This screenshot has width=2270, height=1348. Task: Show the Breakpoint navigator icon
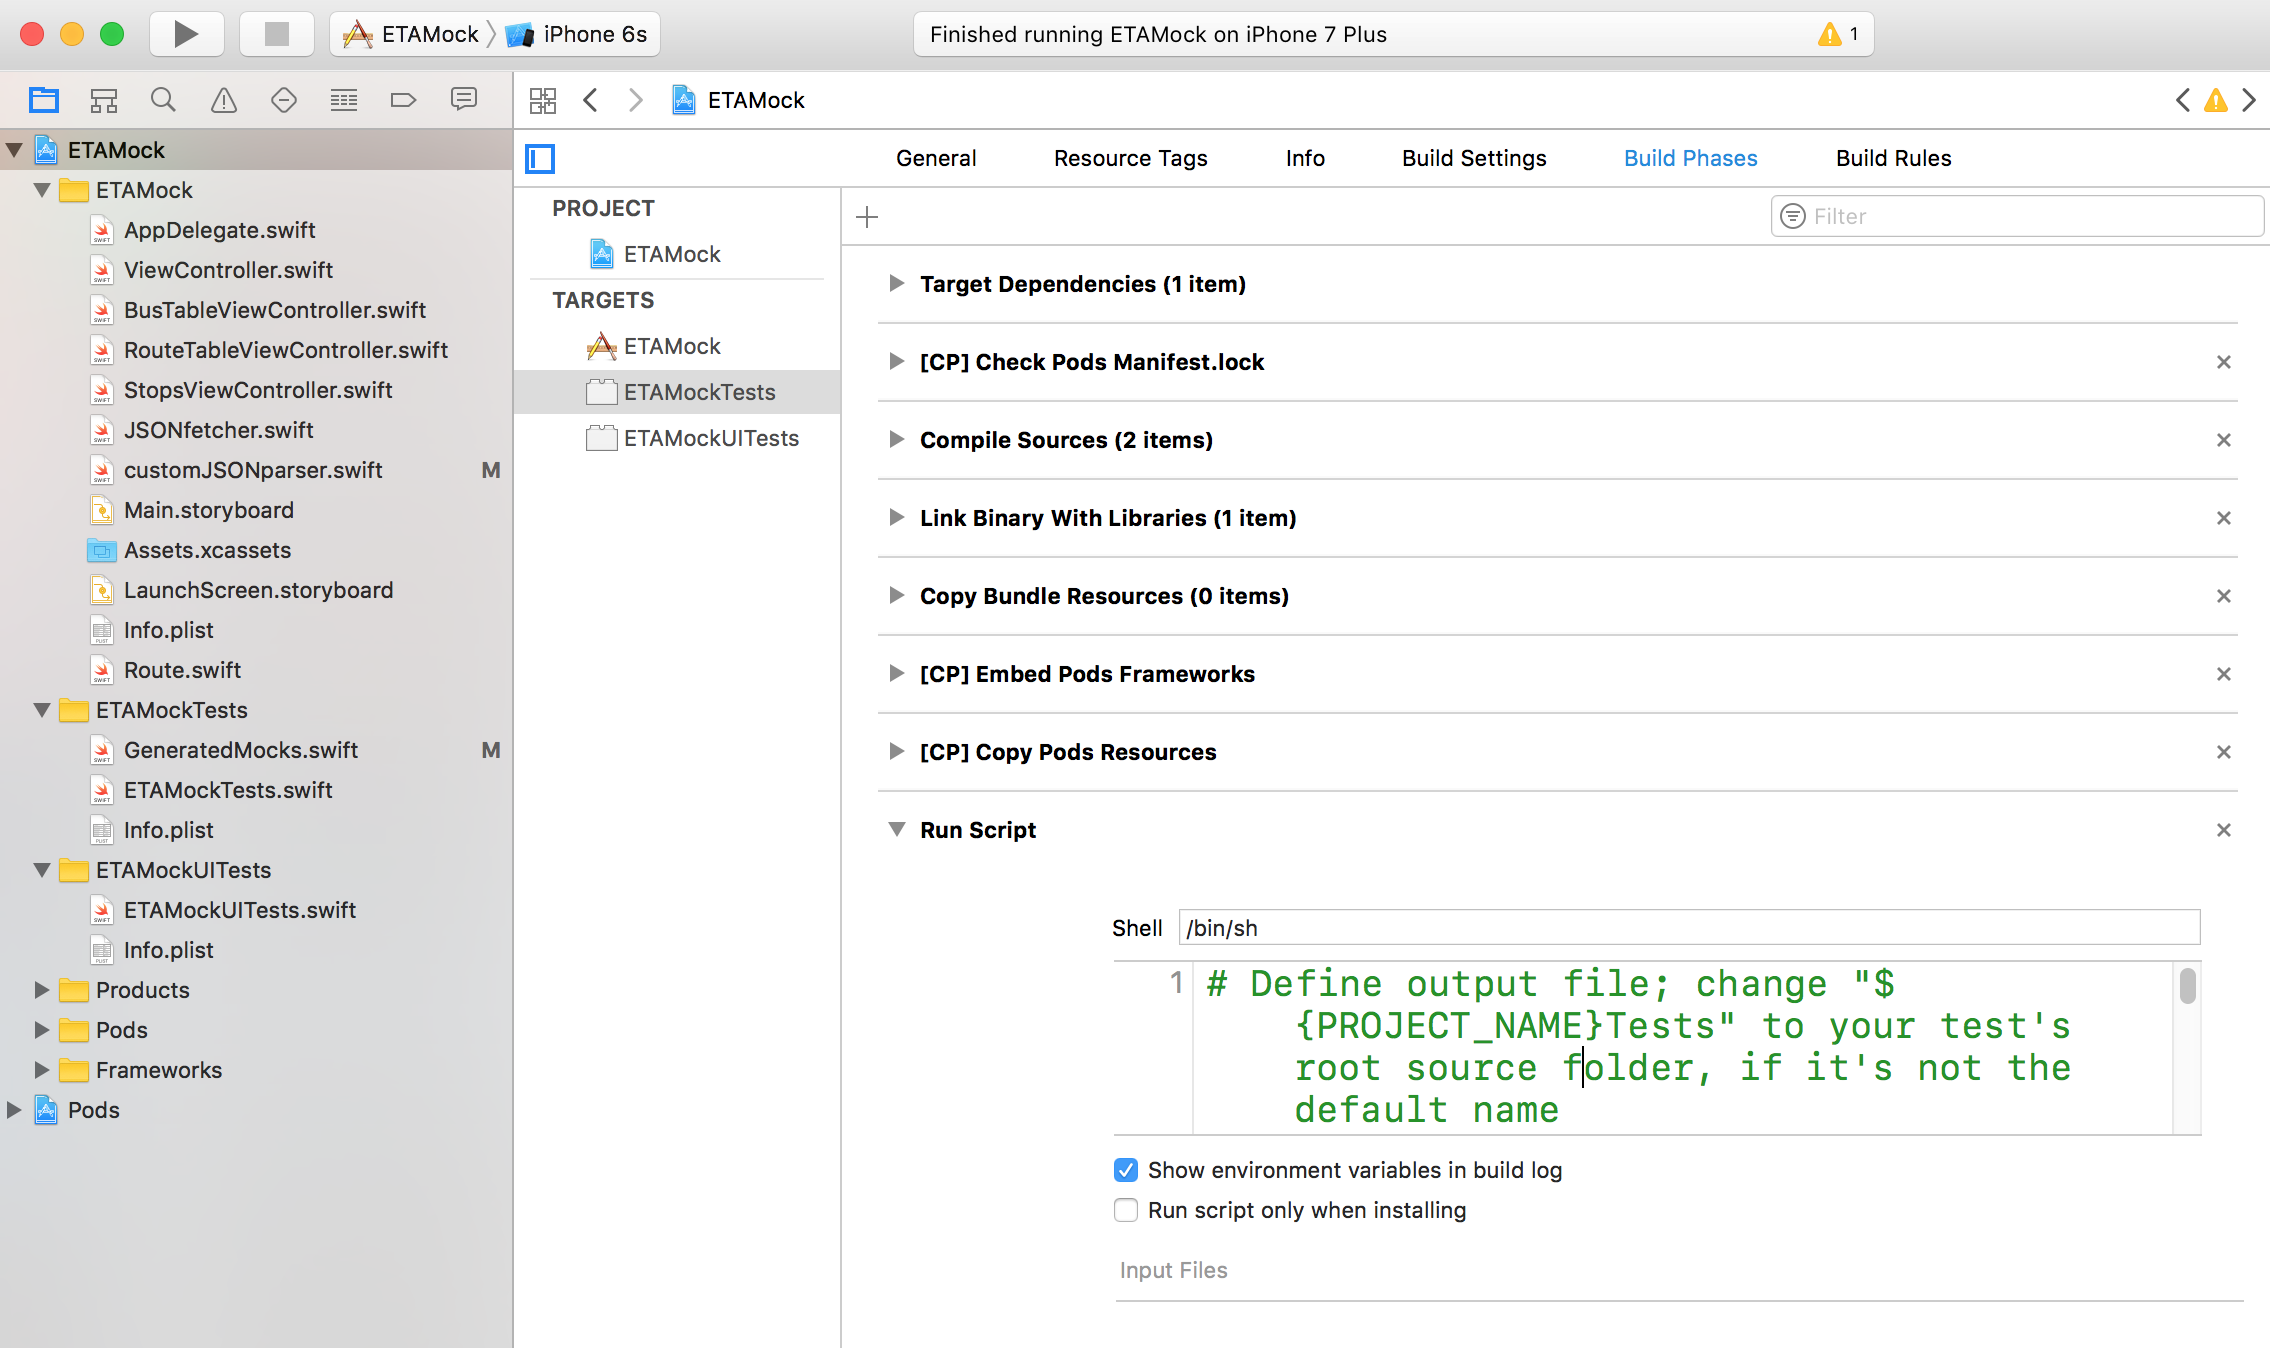[x=403, y=100]
